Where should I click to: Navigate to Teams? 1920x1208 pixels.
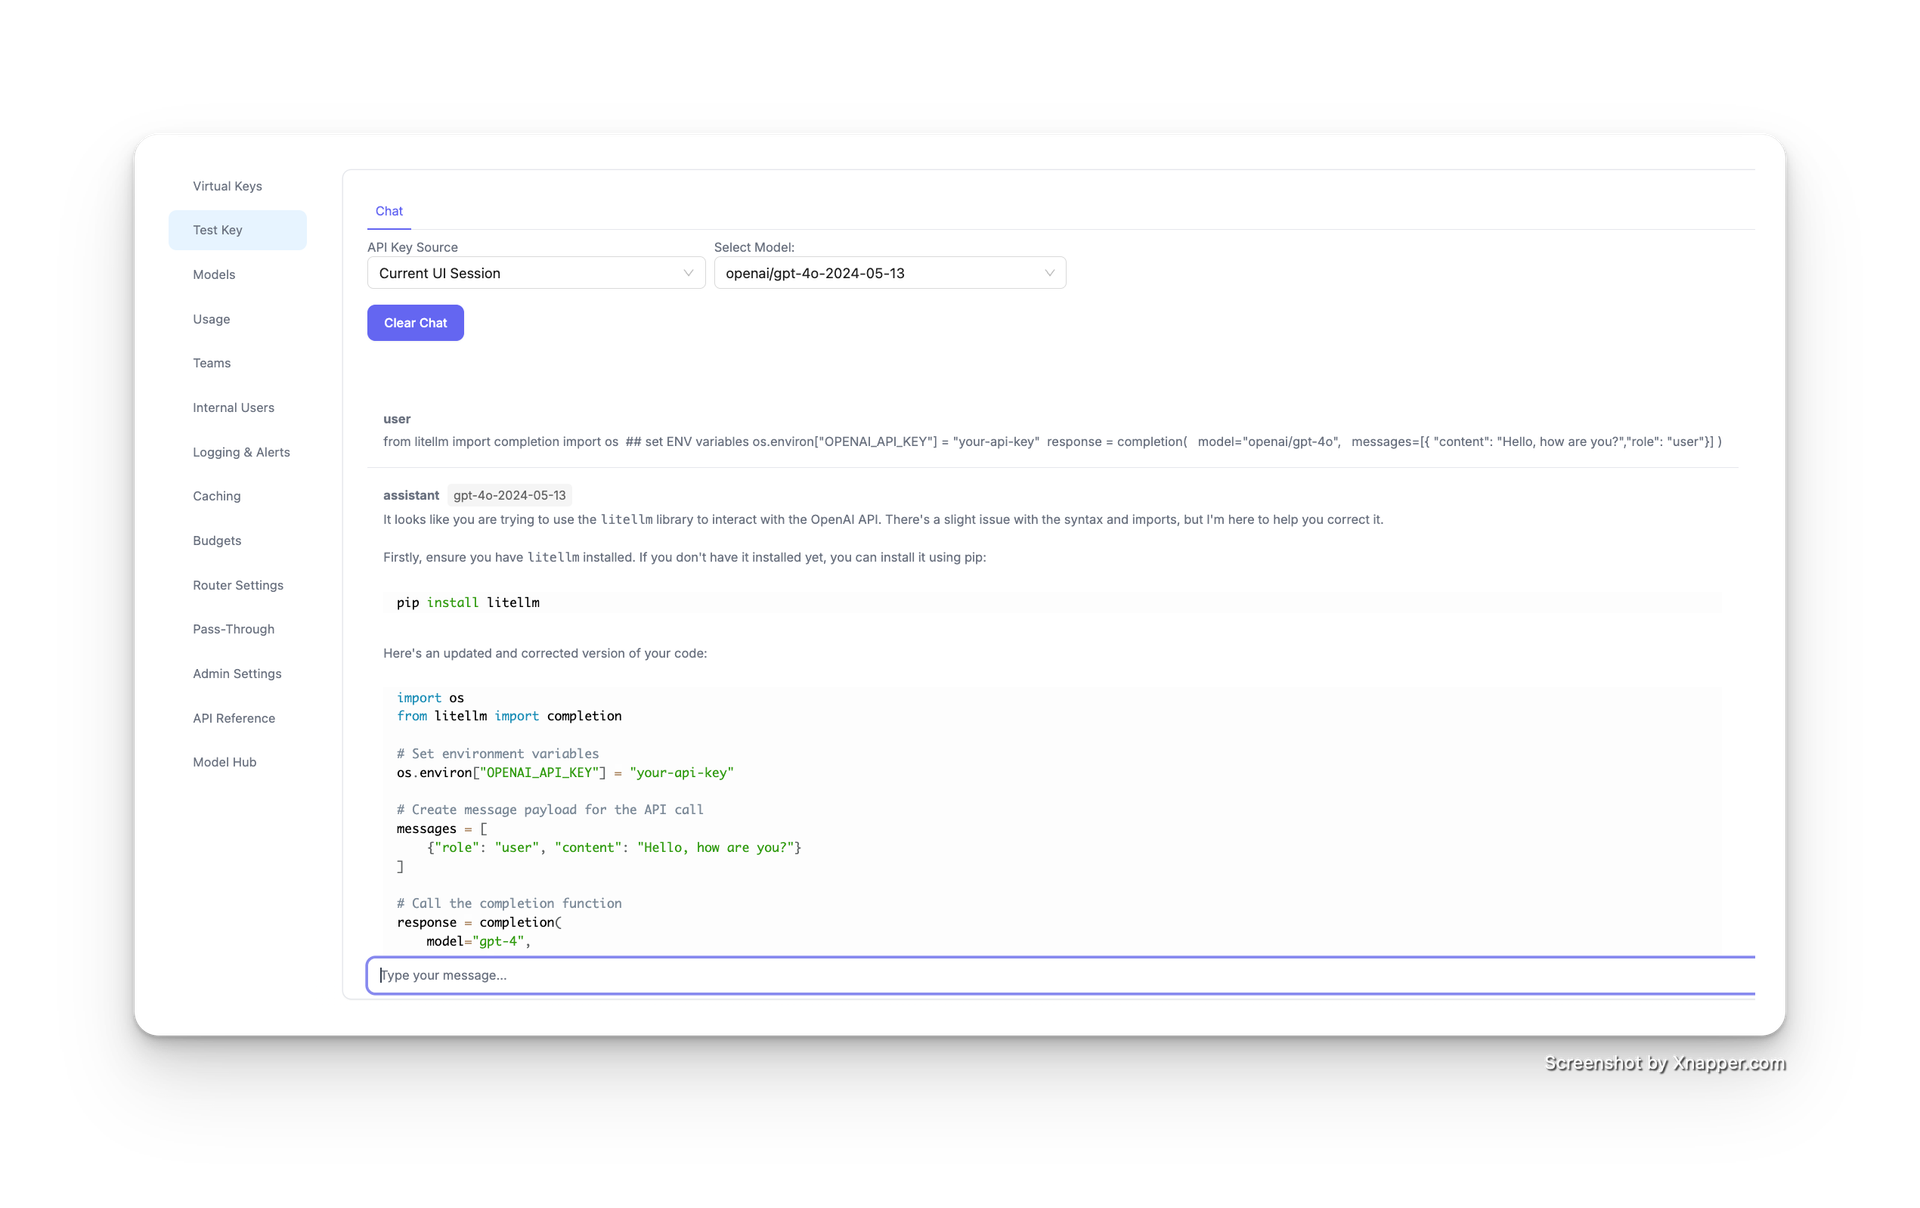[211, 363]
